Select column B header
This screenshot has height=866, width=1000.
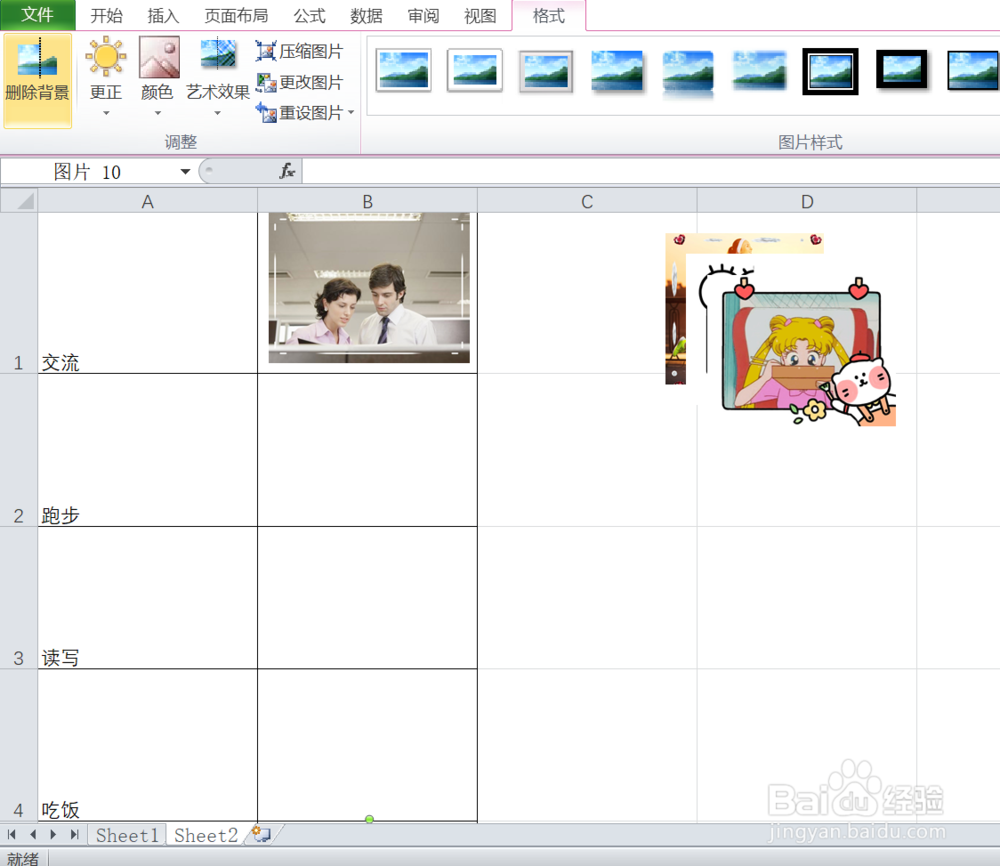pos(367,201)
